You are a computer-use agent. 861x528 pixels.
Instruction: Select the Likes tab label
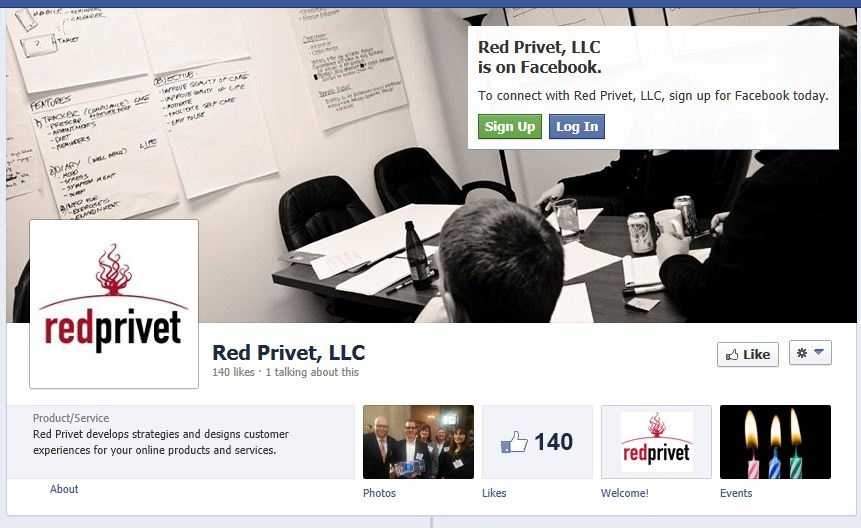tap(494, 493)
